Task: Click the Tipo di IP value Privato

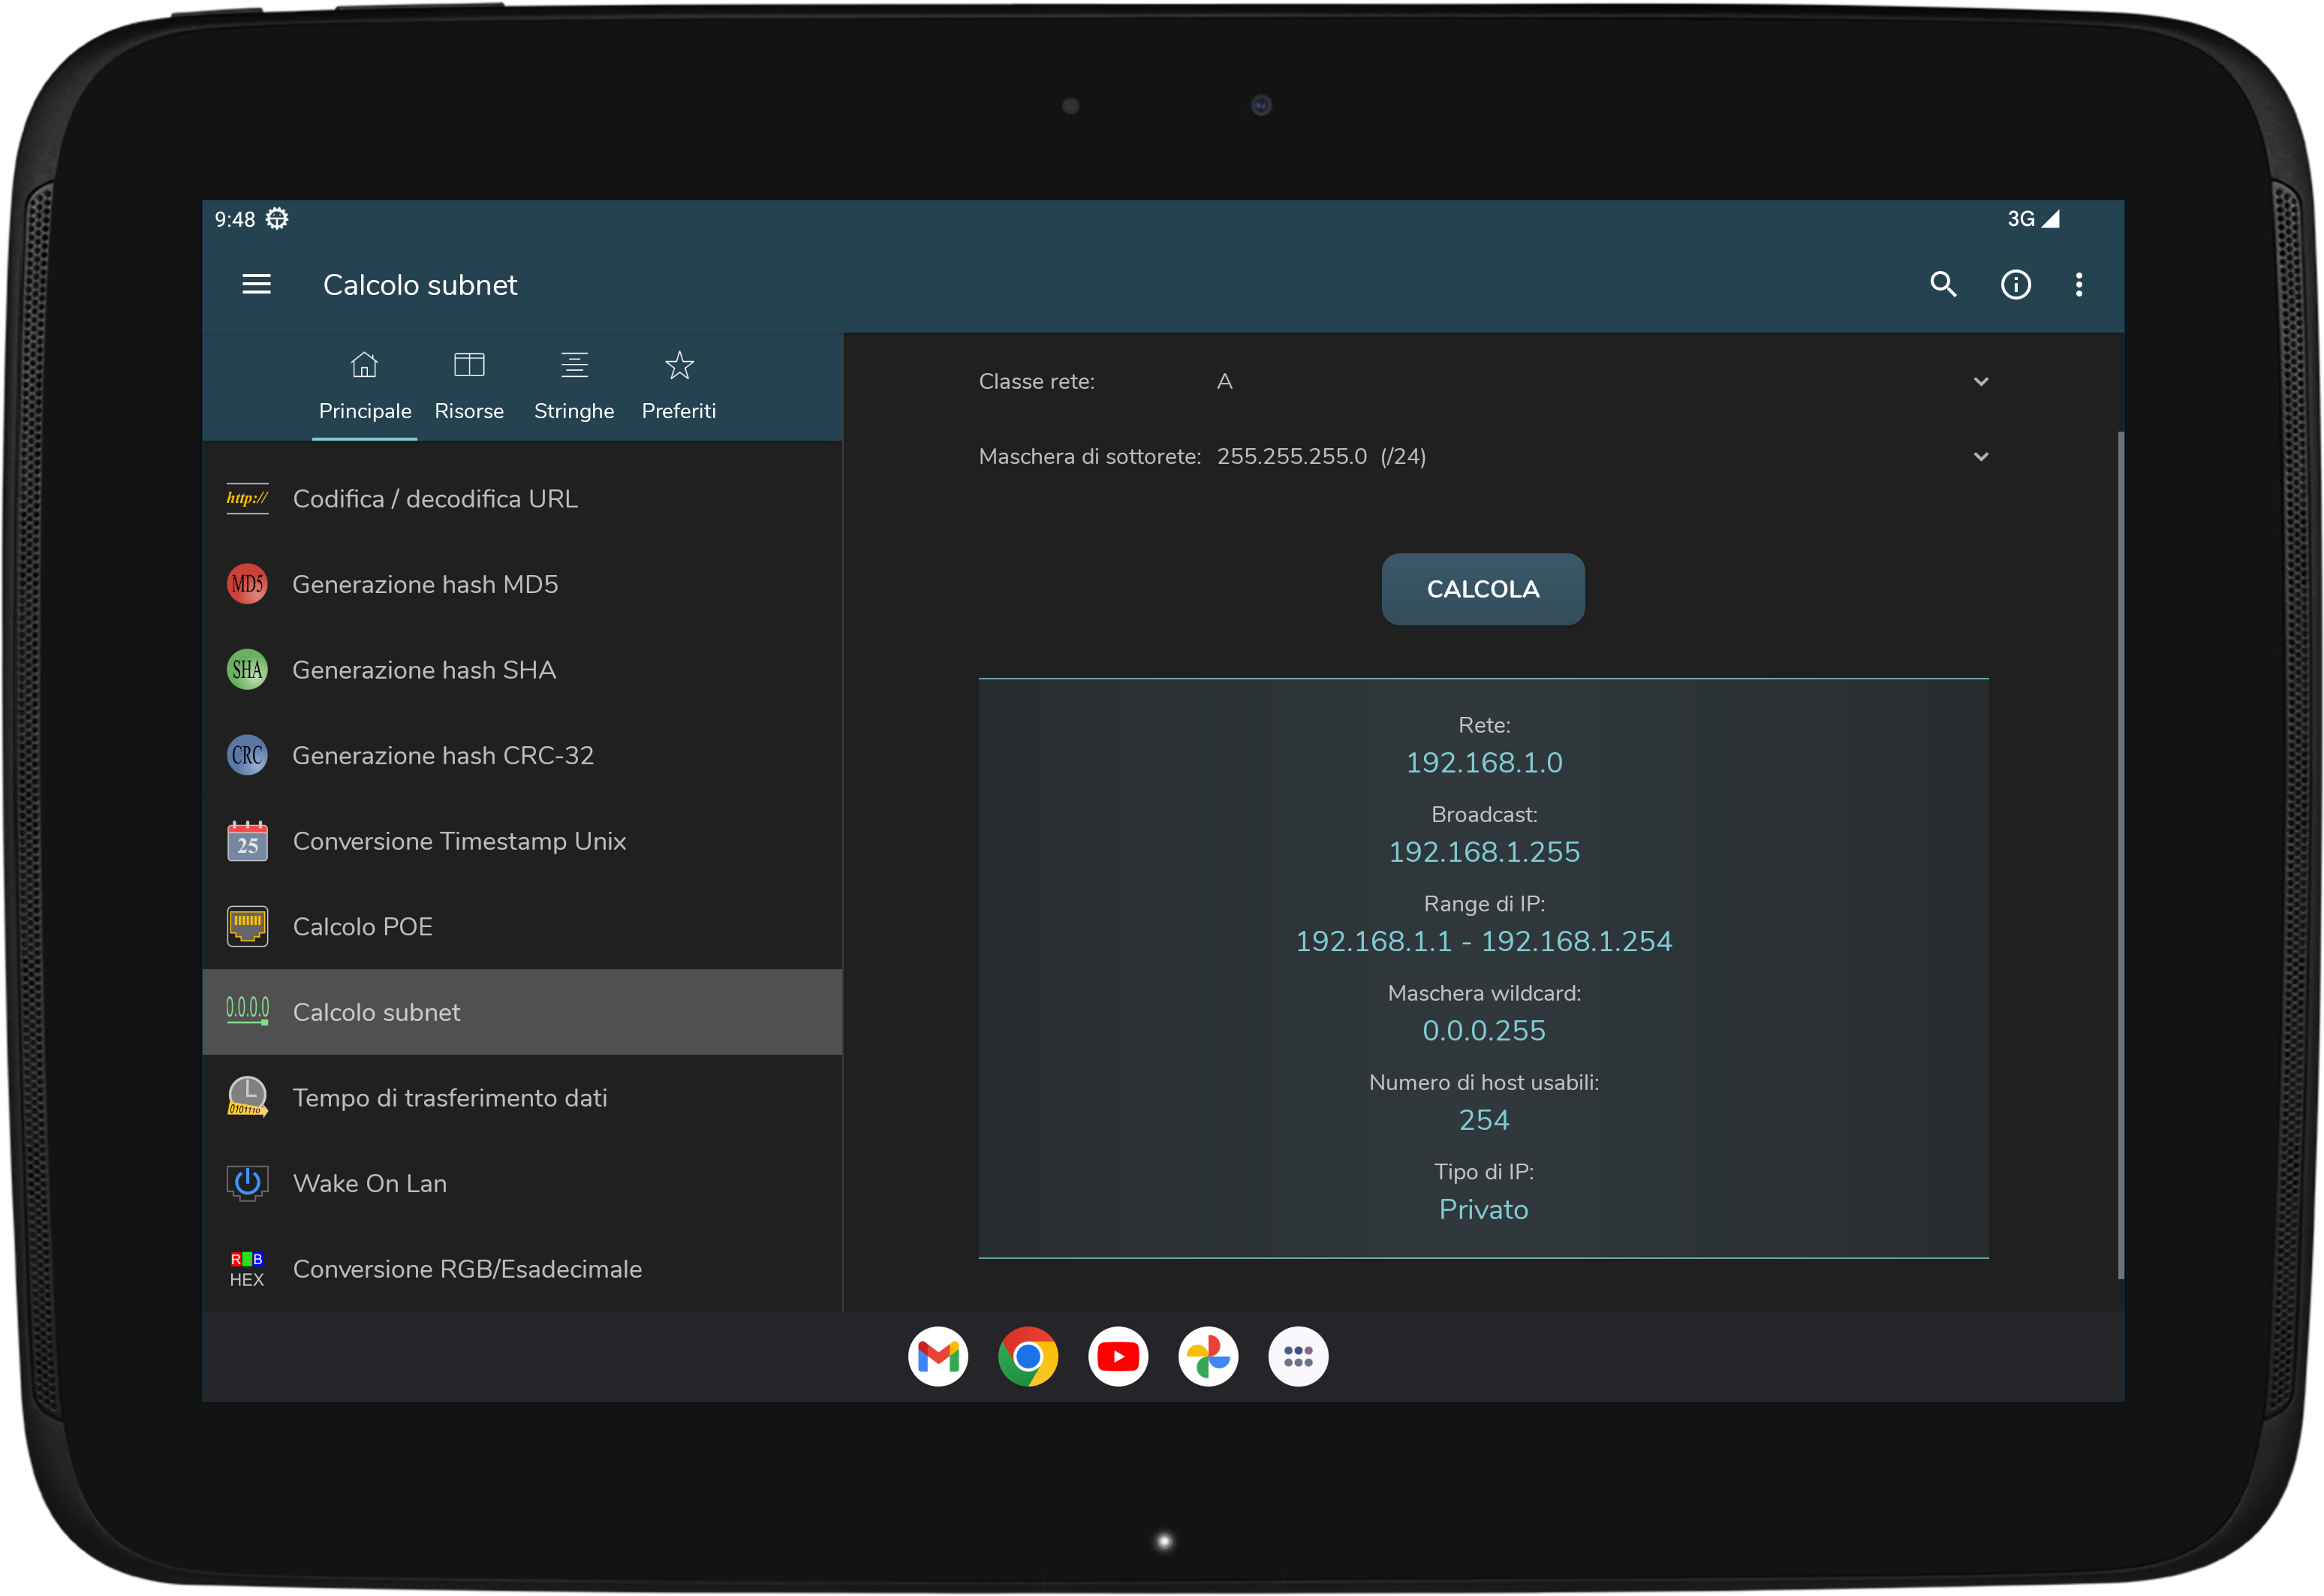Action: pyautogui.click(x=1484, y=1210)
